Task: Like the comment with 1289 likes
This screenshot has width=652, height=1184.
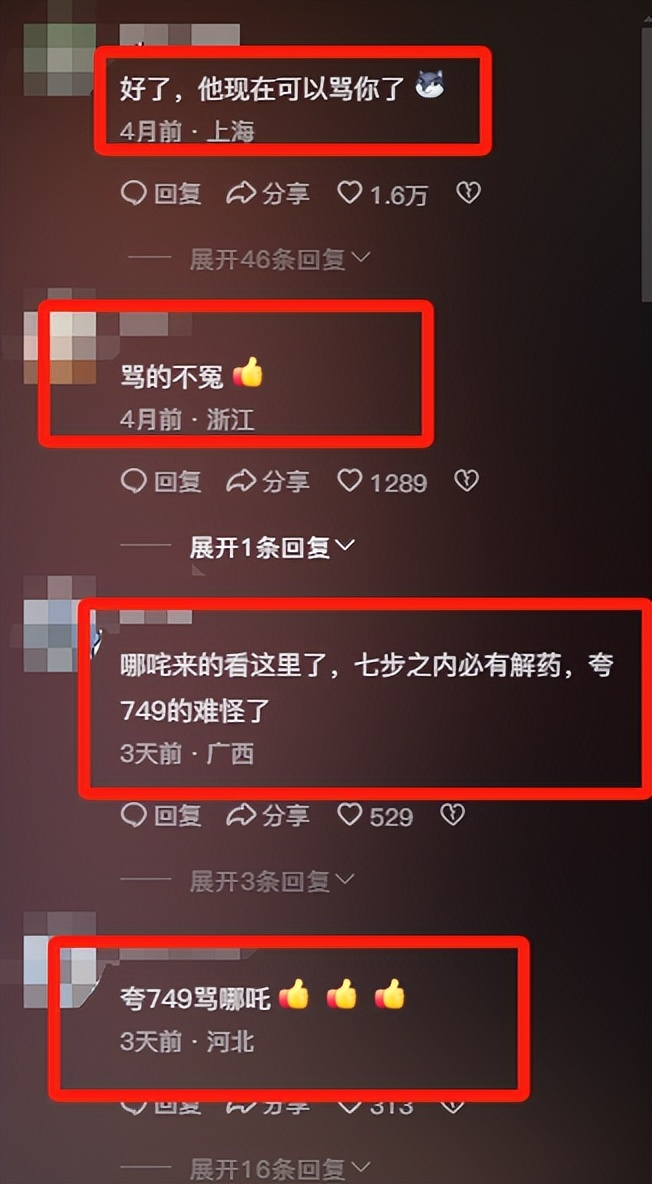Action: pyautogui.click(x=382, y=481)
